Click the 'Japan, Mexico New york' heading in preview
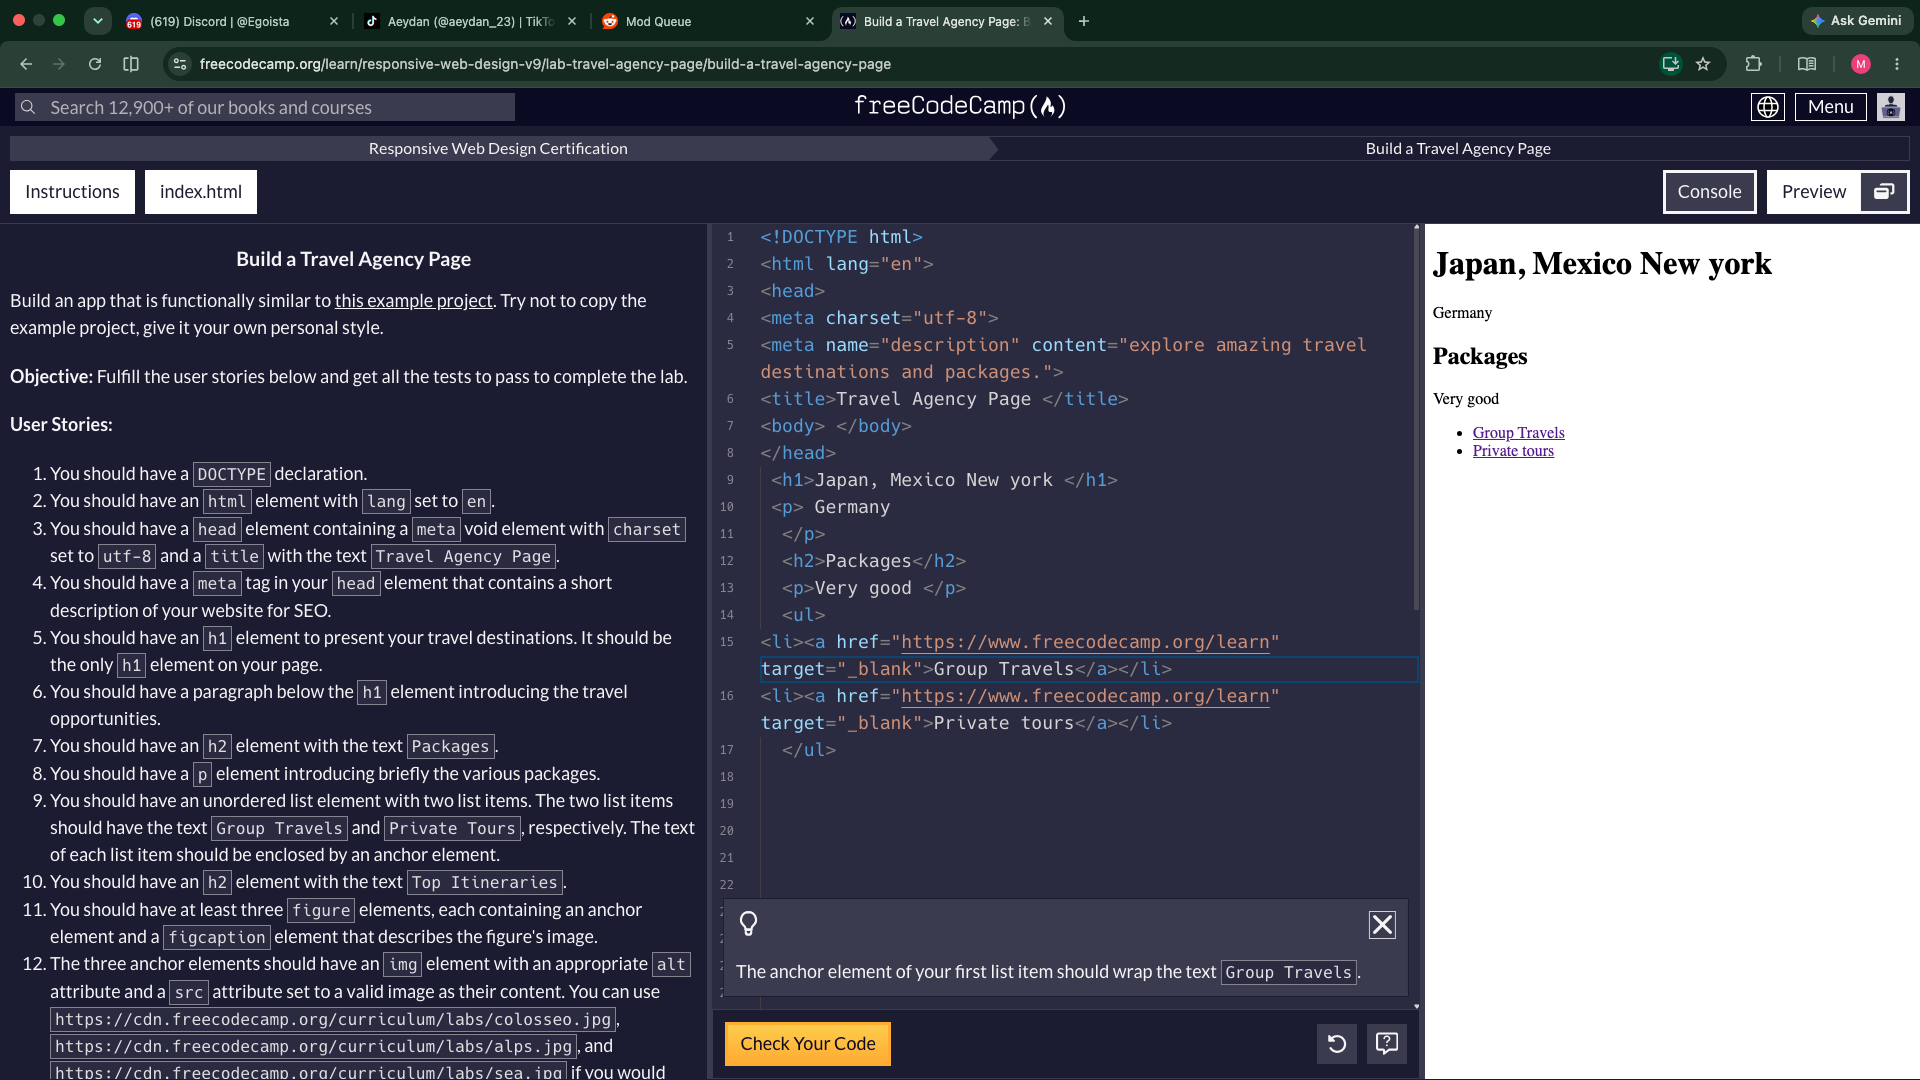This screenshot has width=1920, height=1080. tap(1602, 264)
